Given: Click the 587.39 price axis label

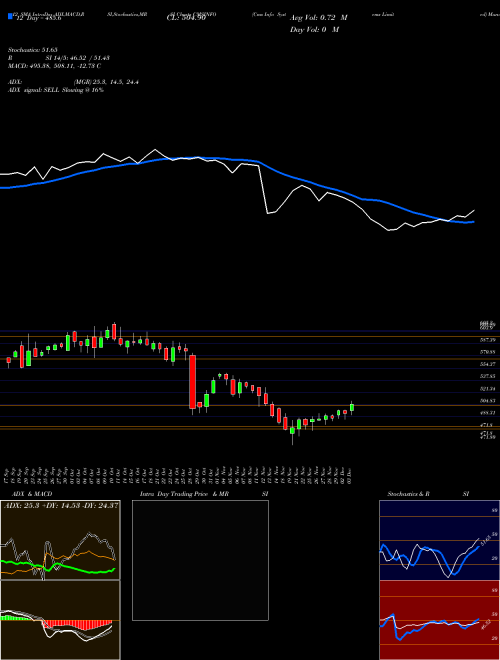Looking at the screenshot, I should click(x=487, y=339).
